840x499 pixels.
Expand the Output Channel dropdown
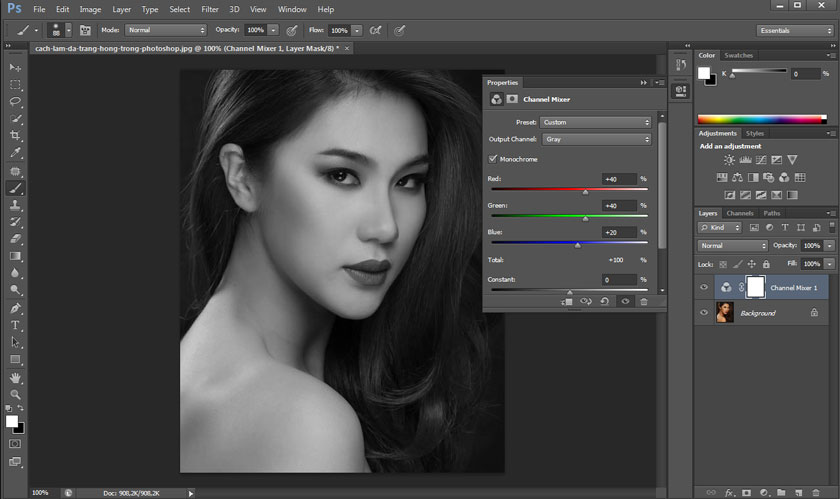596,139
